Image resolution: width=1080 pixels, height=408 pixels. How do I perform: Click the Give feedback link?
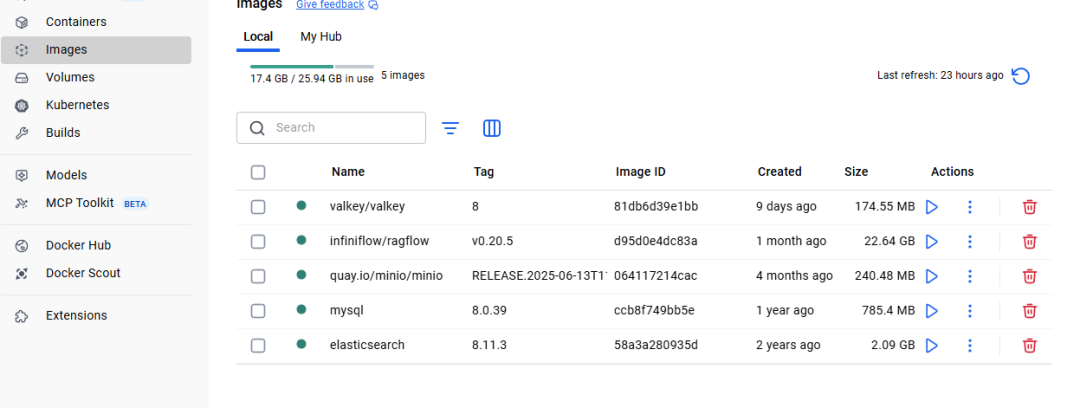point(330,5)
